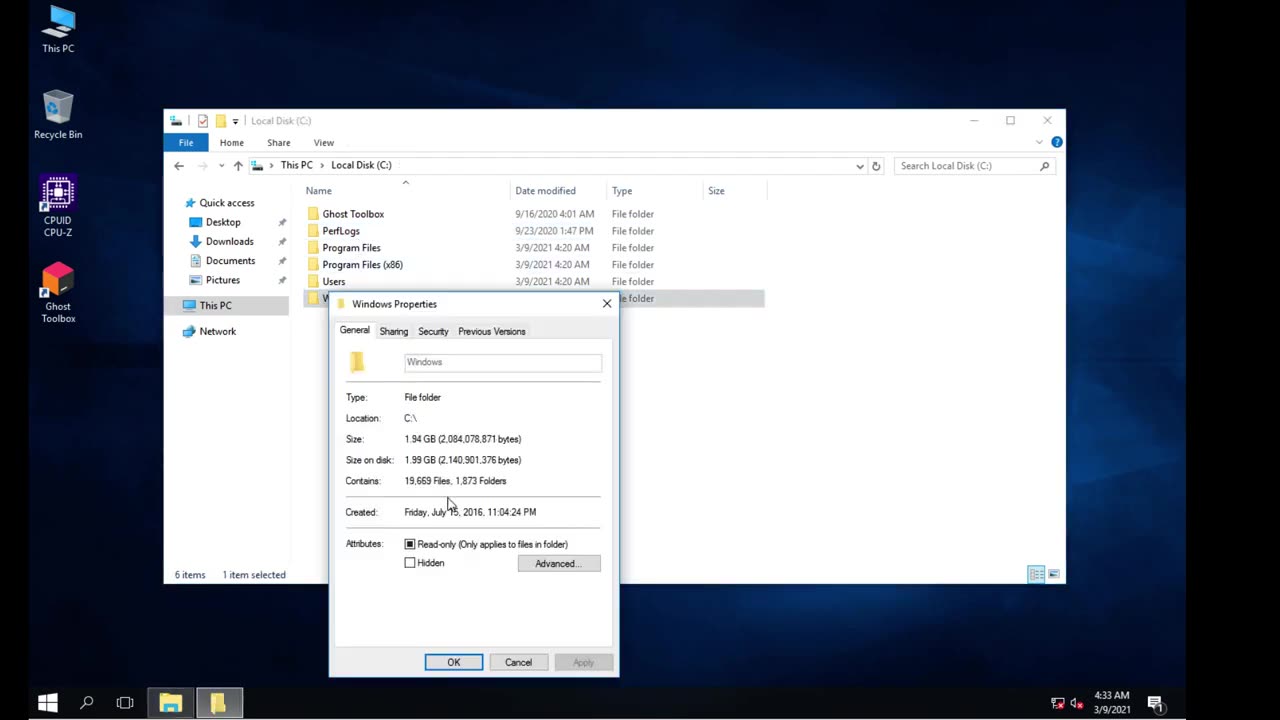Click the search magnifier in Explorer search box

(1045, 166)
